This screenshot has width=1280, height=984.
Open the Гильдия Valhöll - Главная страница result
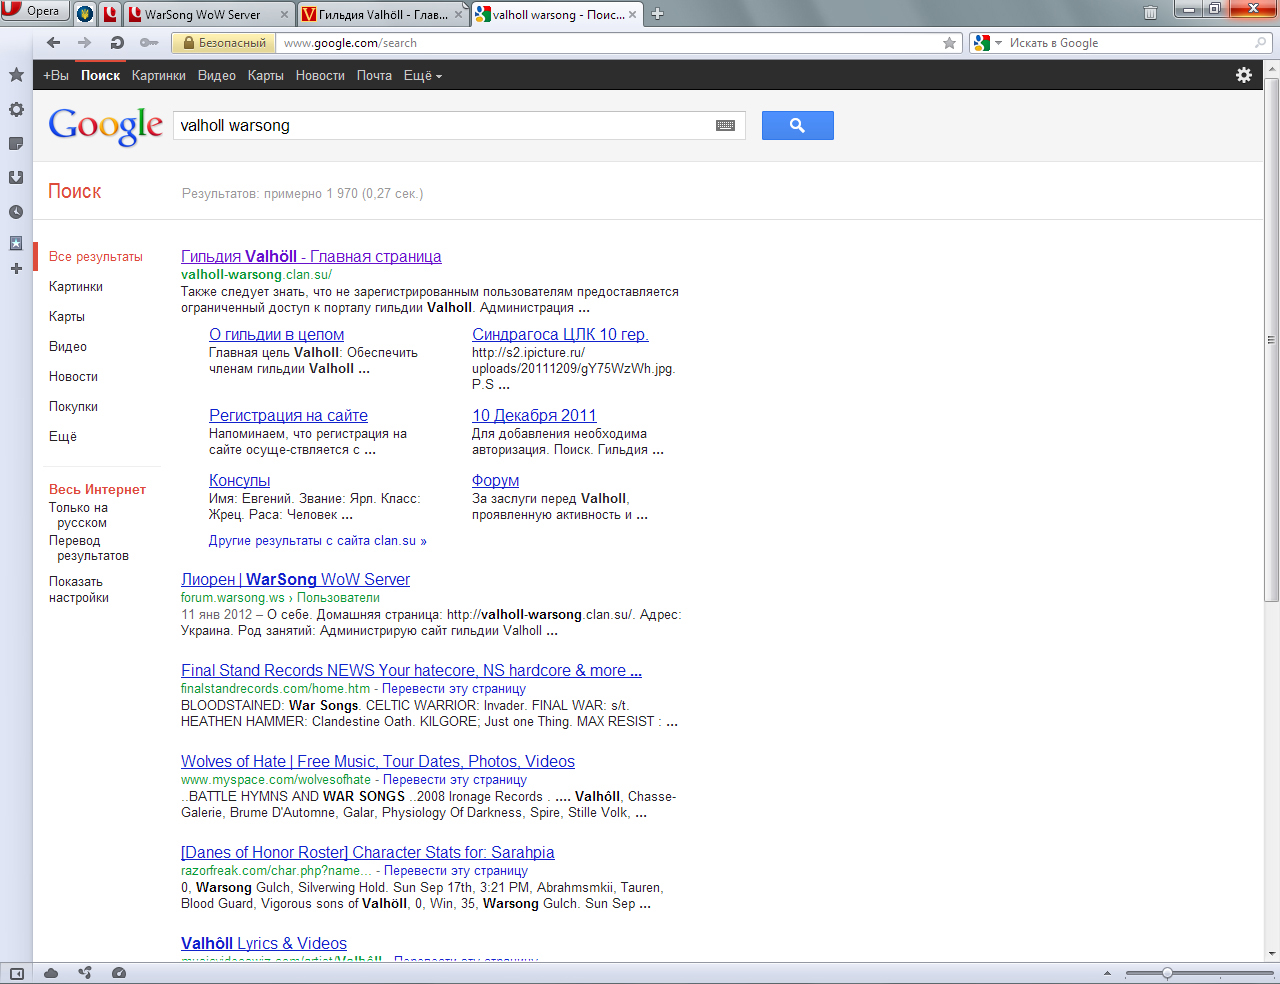click(311, 257)
